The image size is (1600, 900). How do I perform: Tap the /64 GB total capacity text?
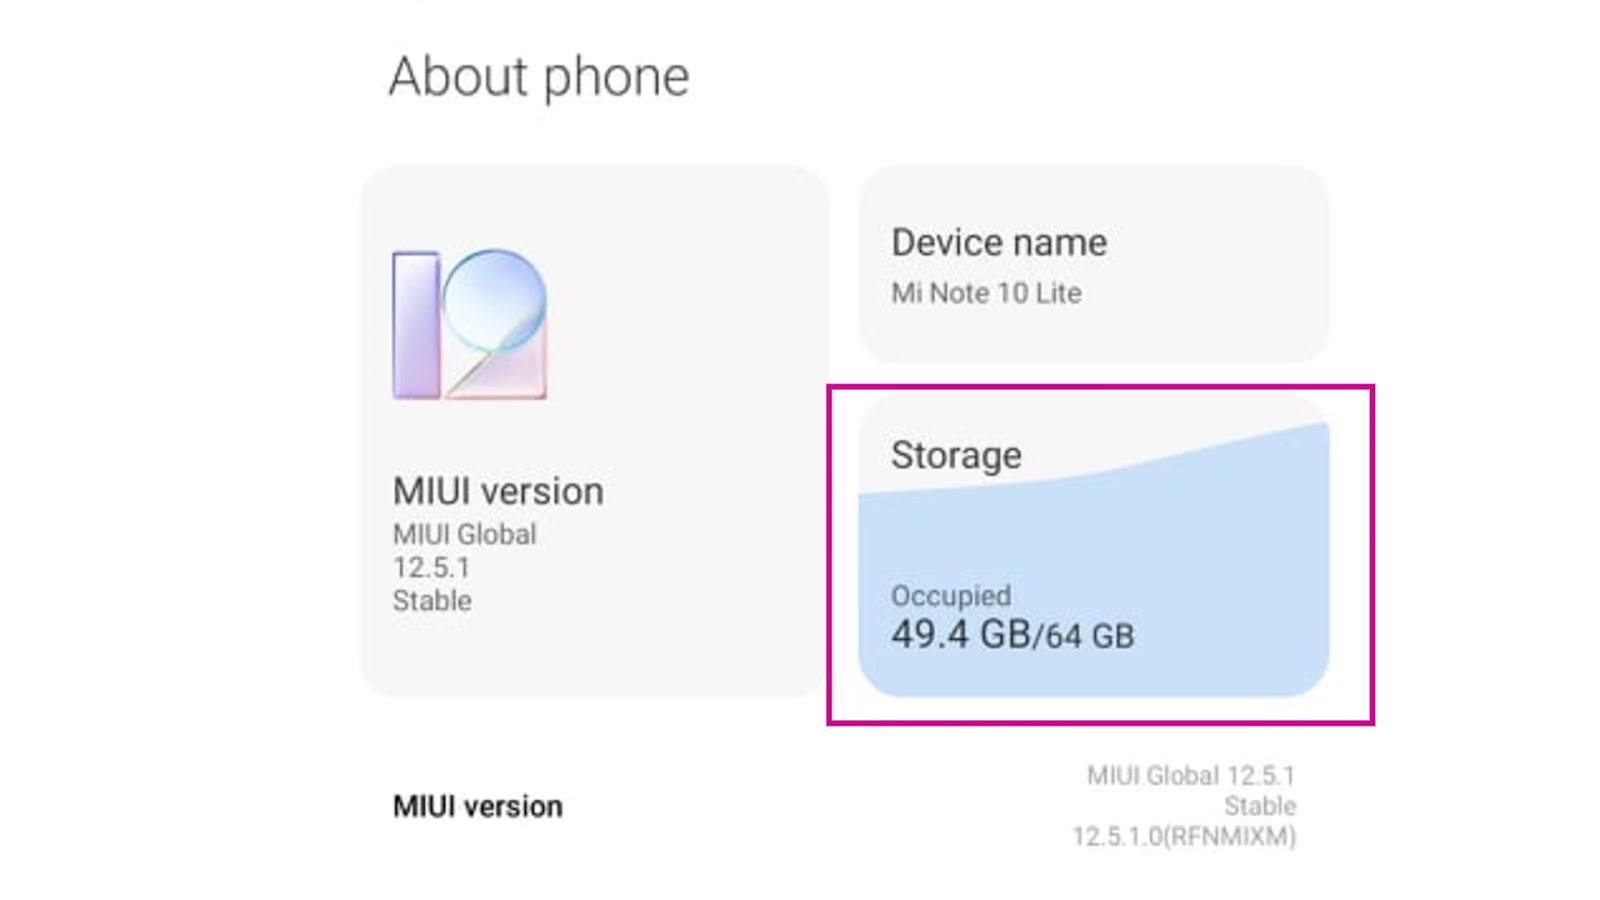[1084, 636]
